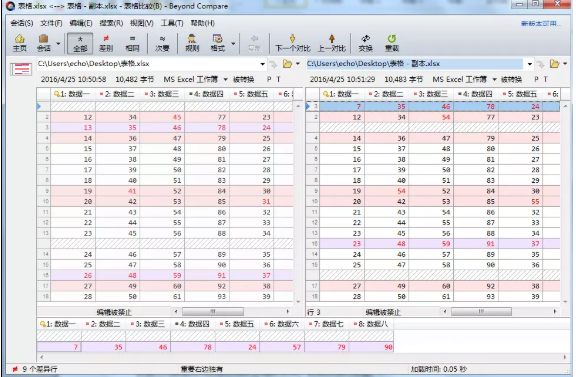The image size is (576, 377).
Task: Click the right pane horizontal scrollbar thumb
Action: (481, 312)
